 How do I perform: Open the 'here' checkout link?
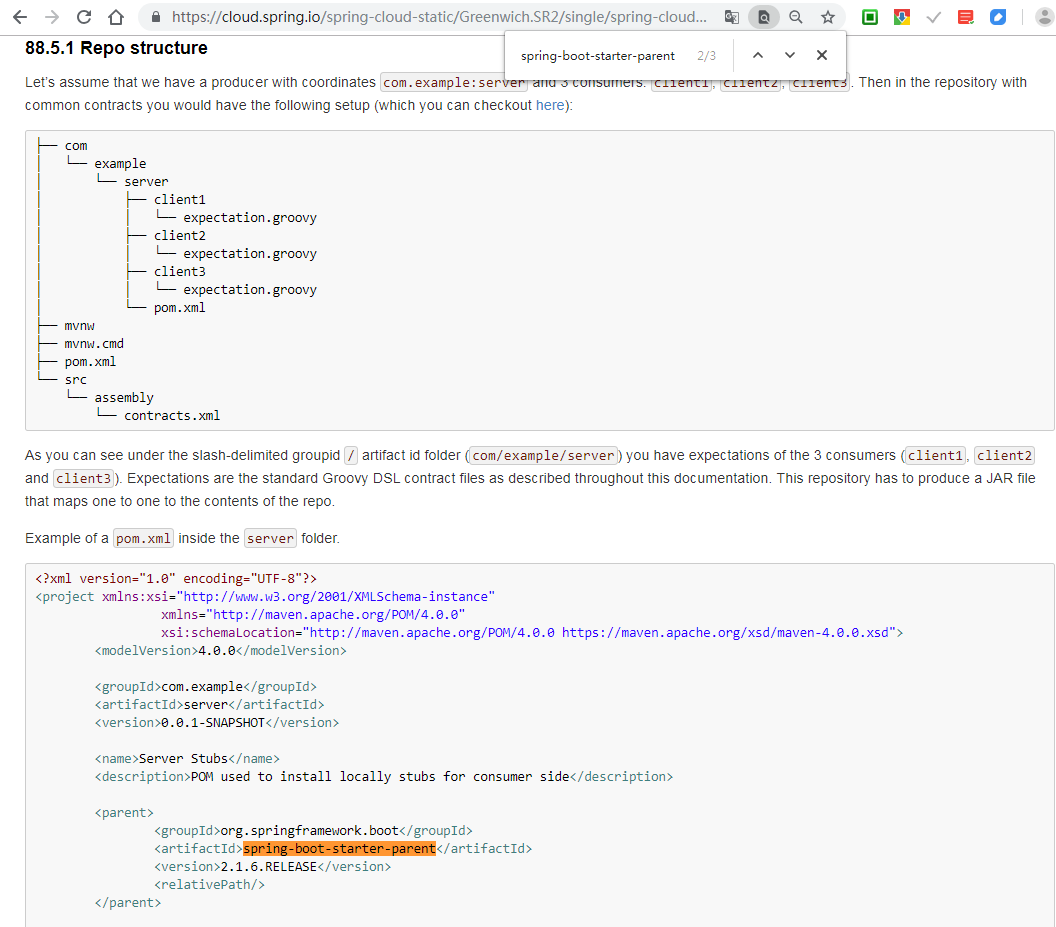coord(550,105)
